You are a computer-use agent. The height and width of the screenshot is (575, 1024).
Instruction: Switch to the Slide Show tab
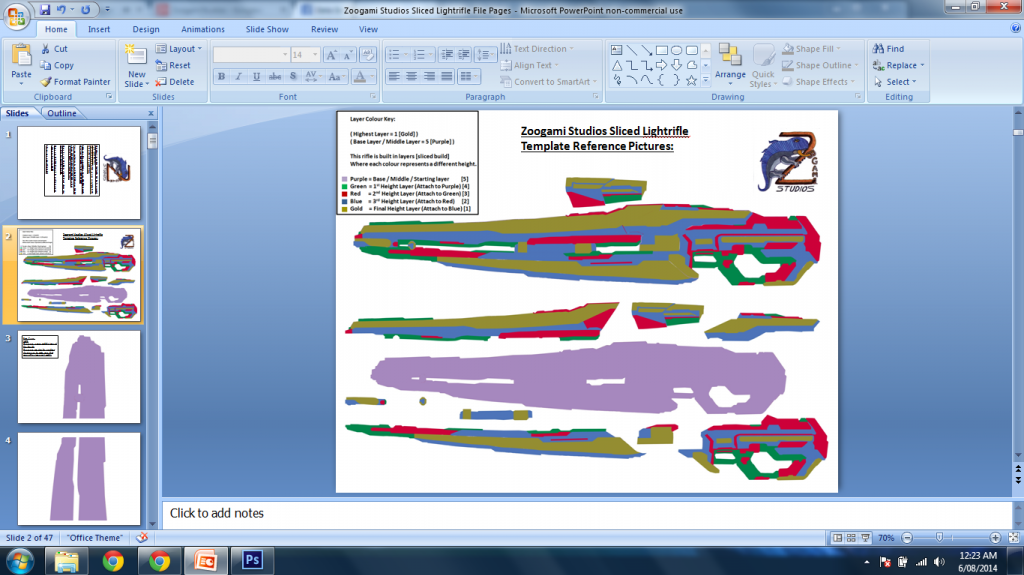point(267,29)
